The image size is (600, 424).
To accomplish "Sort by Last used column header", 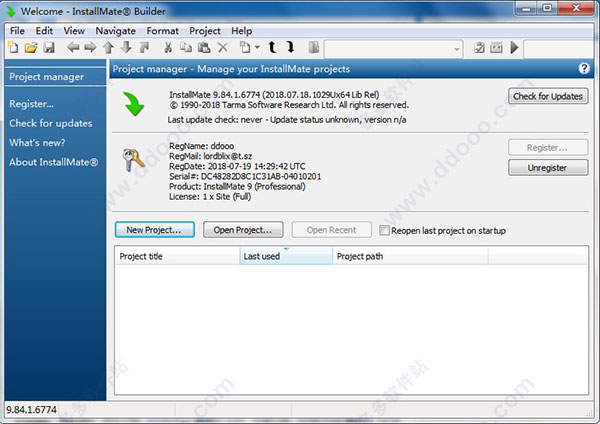I will click(x=286, y=256).
